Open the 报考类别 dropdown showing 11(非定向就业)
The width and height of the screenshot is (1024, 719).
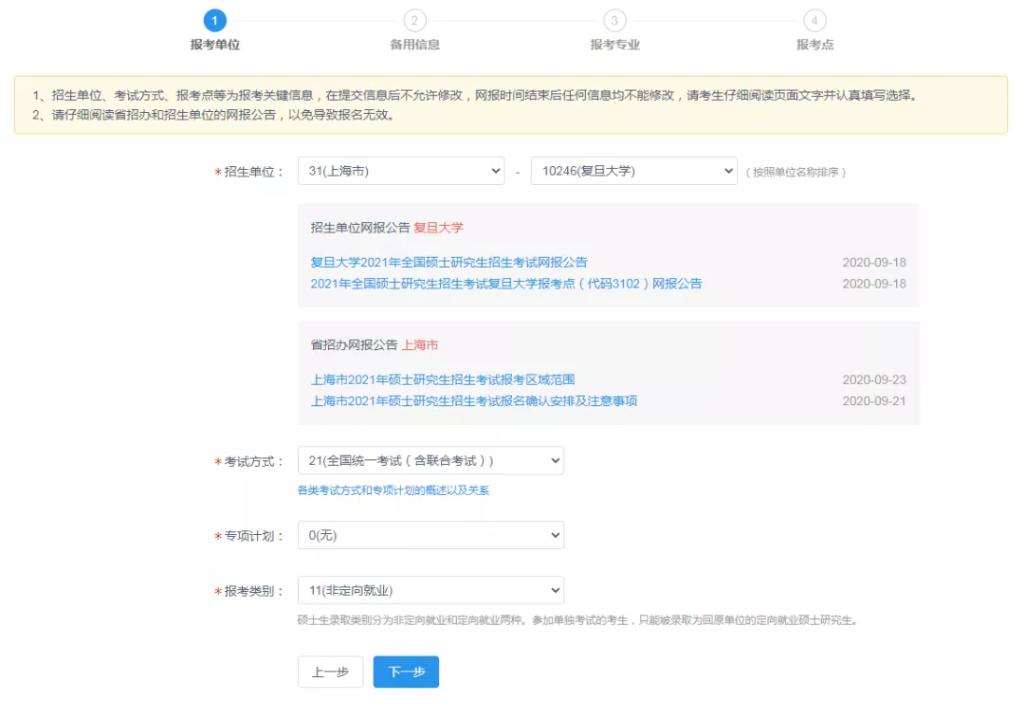pyautogui.click(x=430, y=590)
